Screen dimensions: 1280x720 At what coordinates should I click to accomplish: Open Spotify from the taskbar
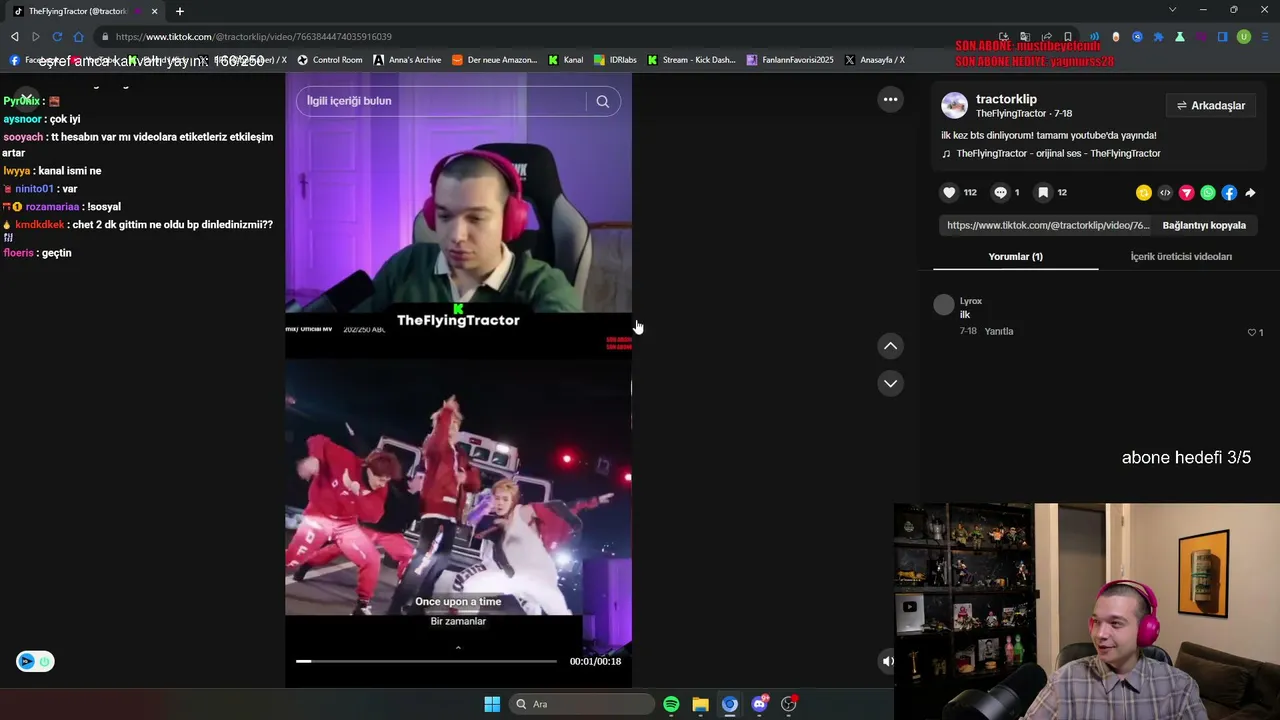[x=671, y=704]
